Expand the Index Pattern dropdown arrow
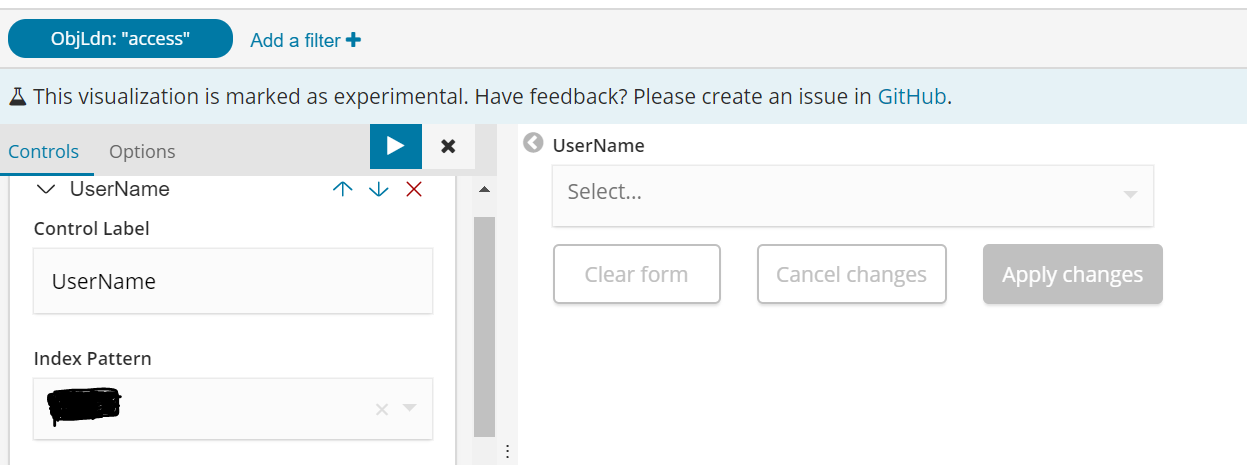The height and width of the screenshot is (465, 1247). click(409, 408)
